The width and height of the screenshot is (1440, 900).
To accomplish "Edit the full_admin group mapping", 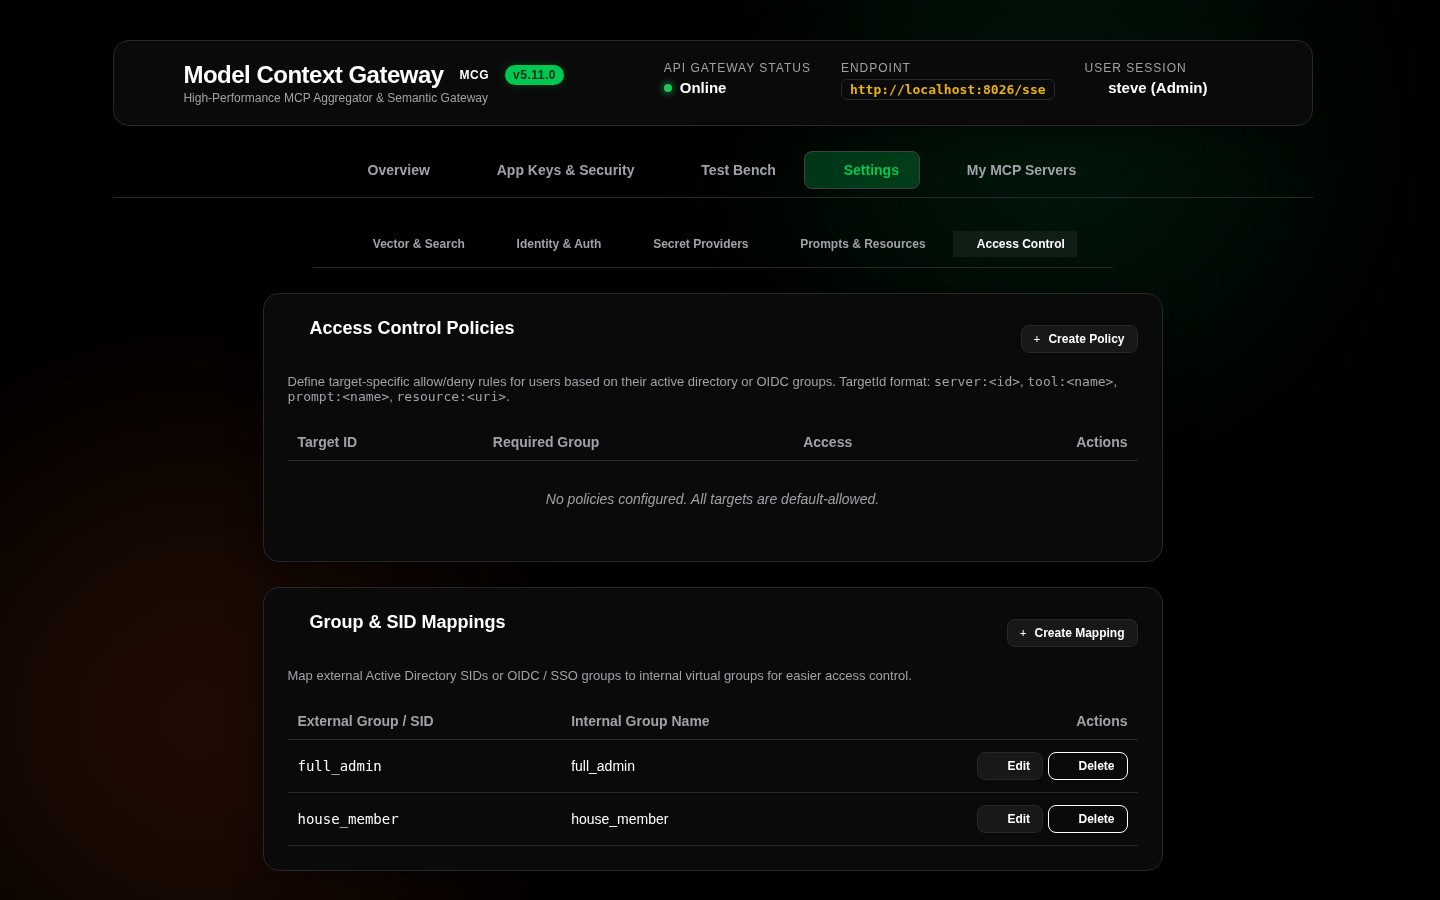I will click(1010, 766).
